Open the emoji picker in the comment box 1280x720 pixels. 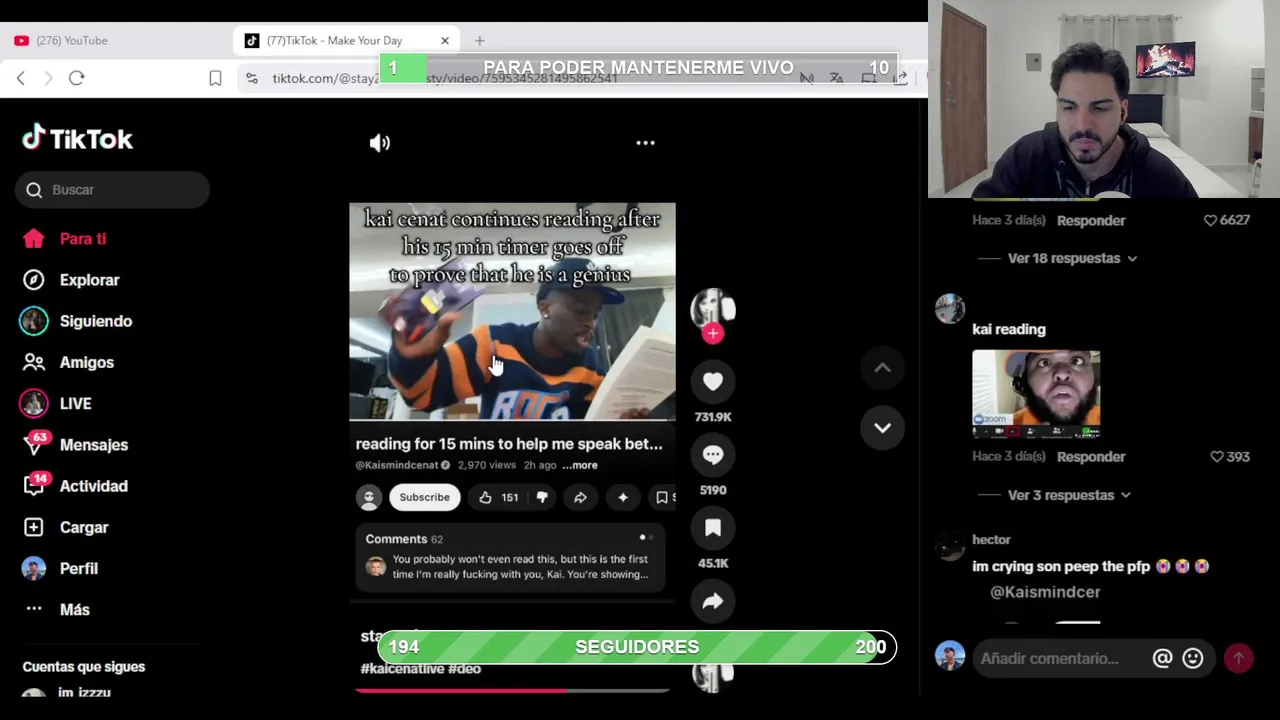[x=1193, y=658]
